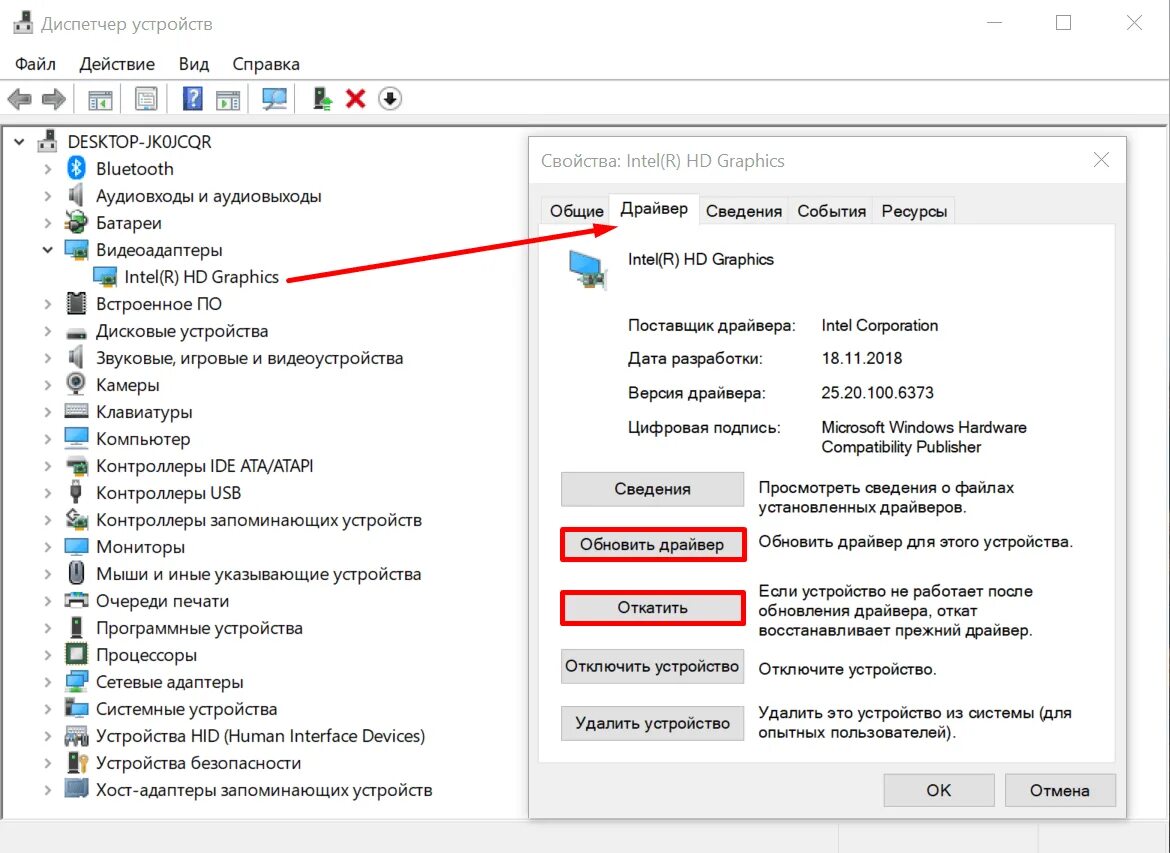Screen dimensions: 1170x853
Task: Click the Клавиатуры keyboard icon
Action: [x=76, y=411]
